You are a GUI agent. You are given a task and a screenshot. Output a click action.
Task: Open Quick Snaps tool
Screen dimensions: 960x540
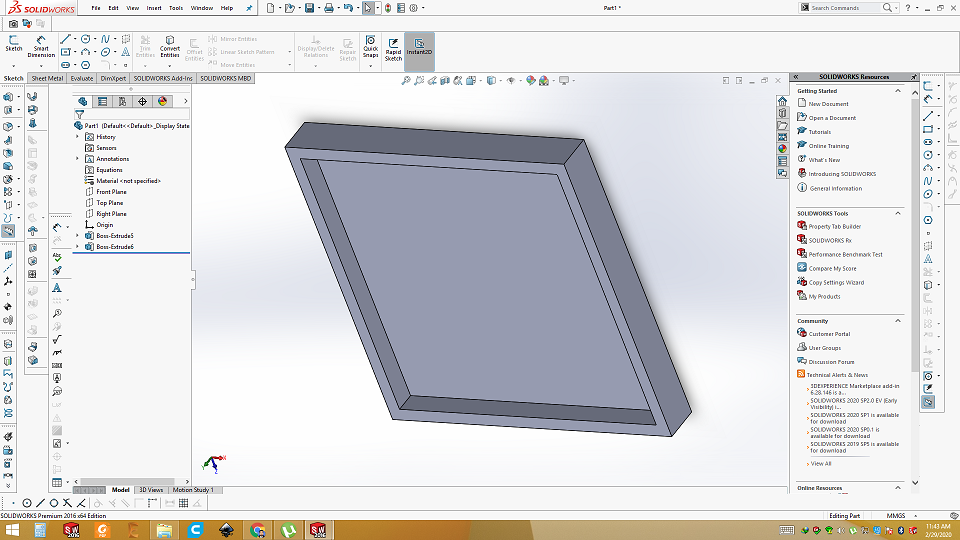(x=370, y=47)
